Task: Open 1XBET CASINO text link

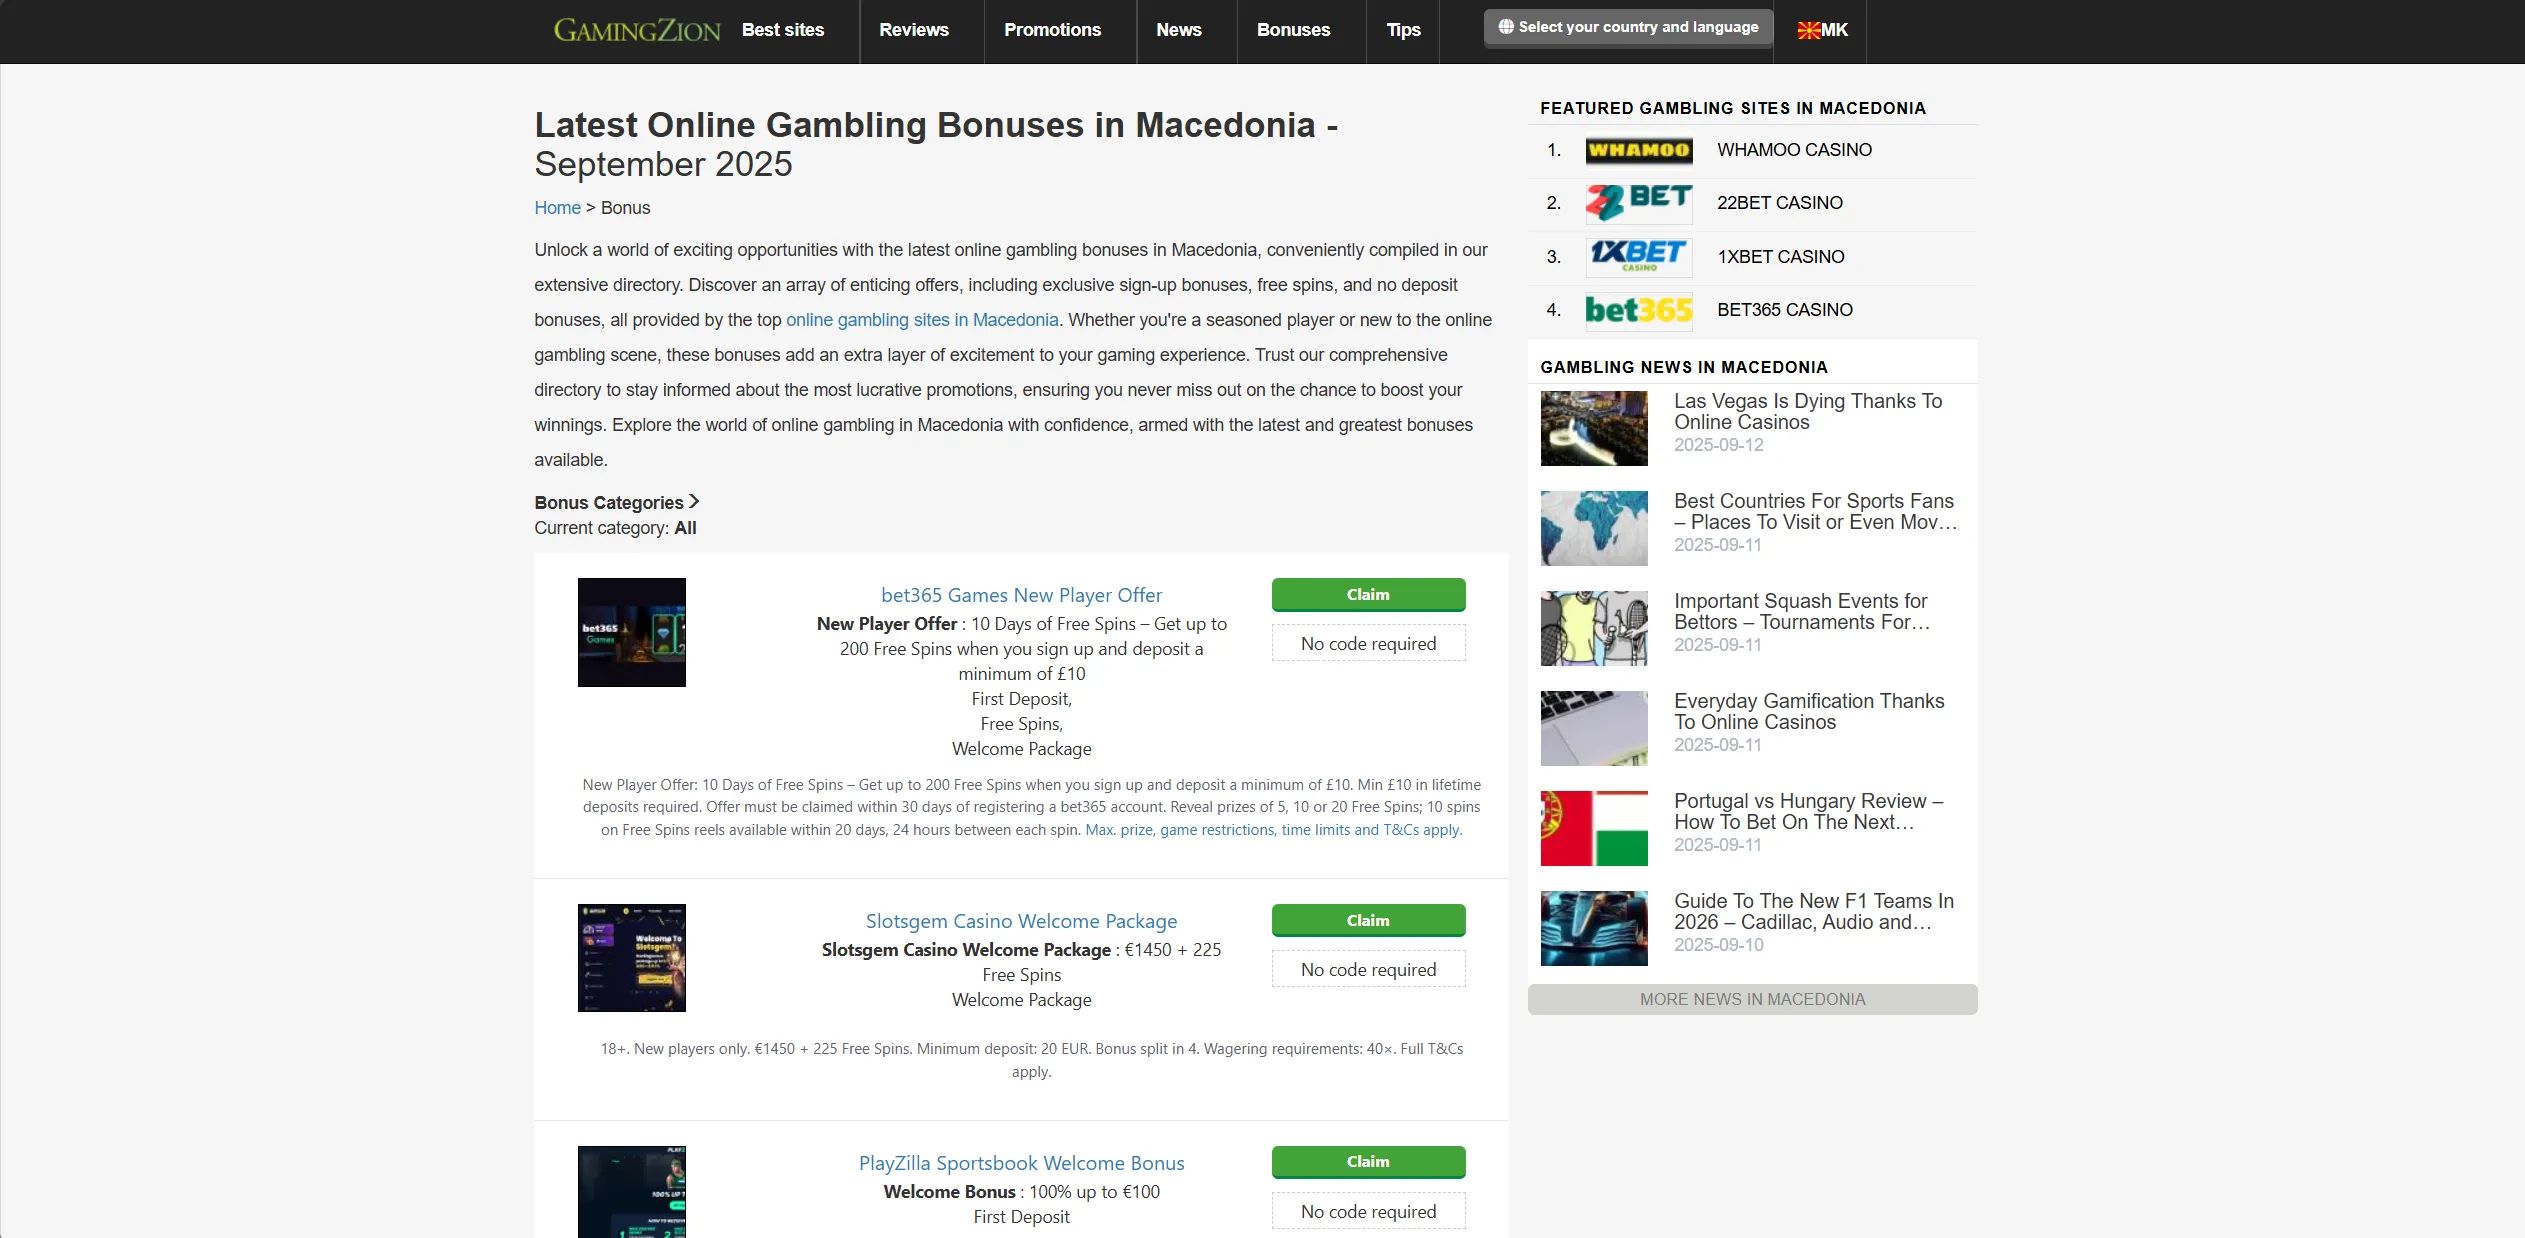Action: (x=1780, y=257)
